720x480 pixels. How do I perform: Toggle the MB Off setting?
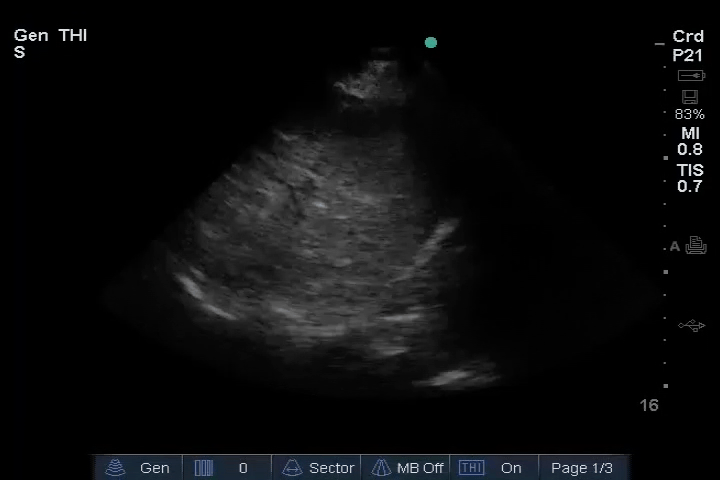tap(420, 468)
